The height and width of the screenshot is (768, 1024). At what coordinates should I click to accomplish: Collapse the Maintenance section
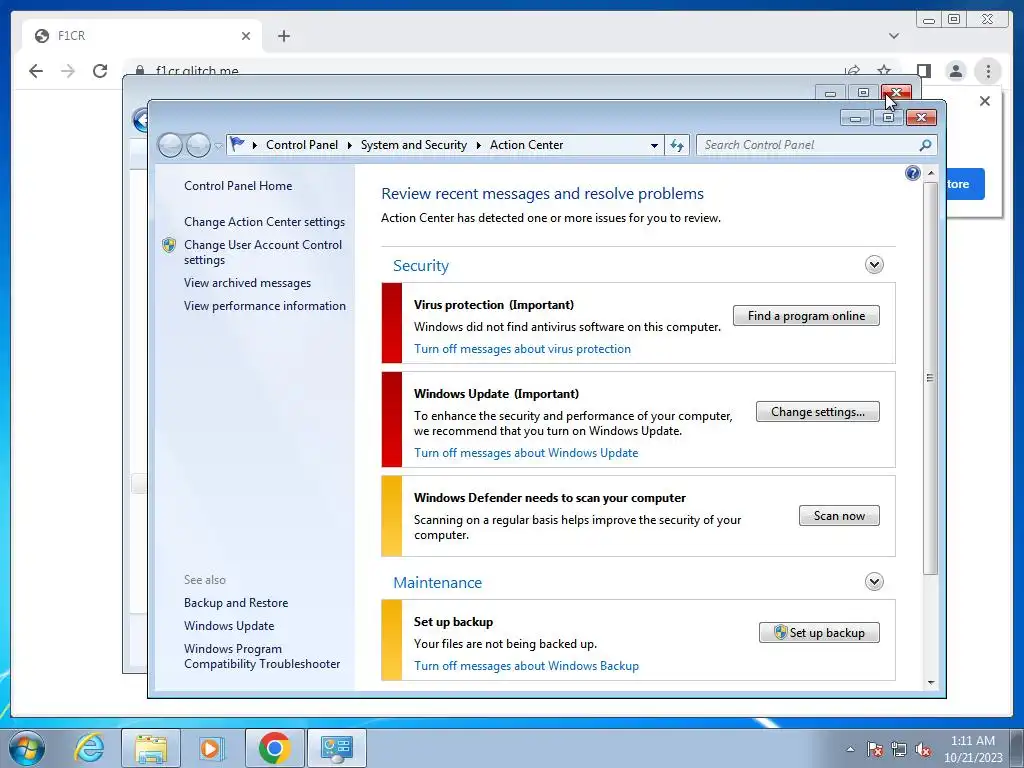[874, 581]
